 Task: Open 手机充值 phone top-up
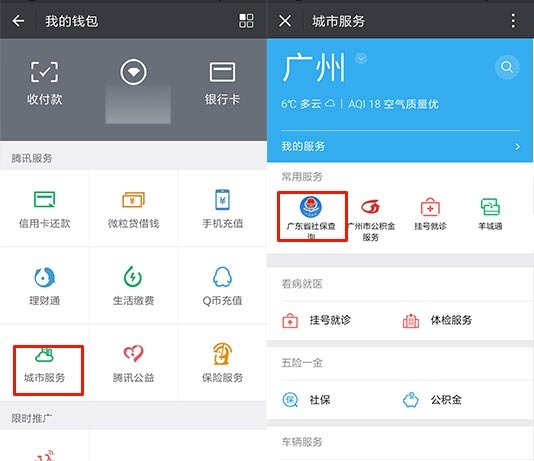click(x=222, y=209)
